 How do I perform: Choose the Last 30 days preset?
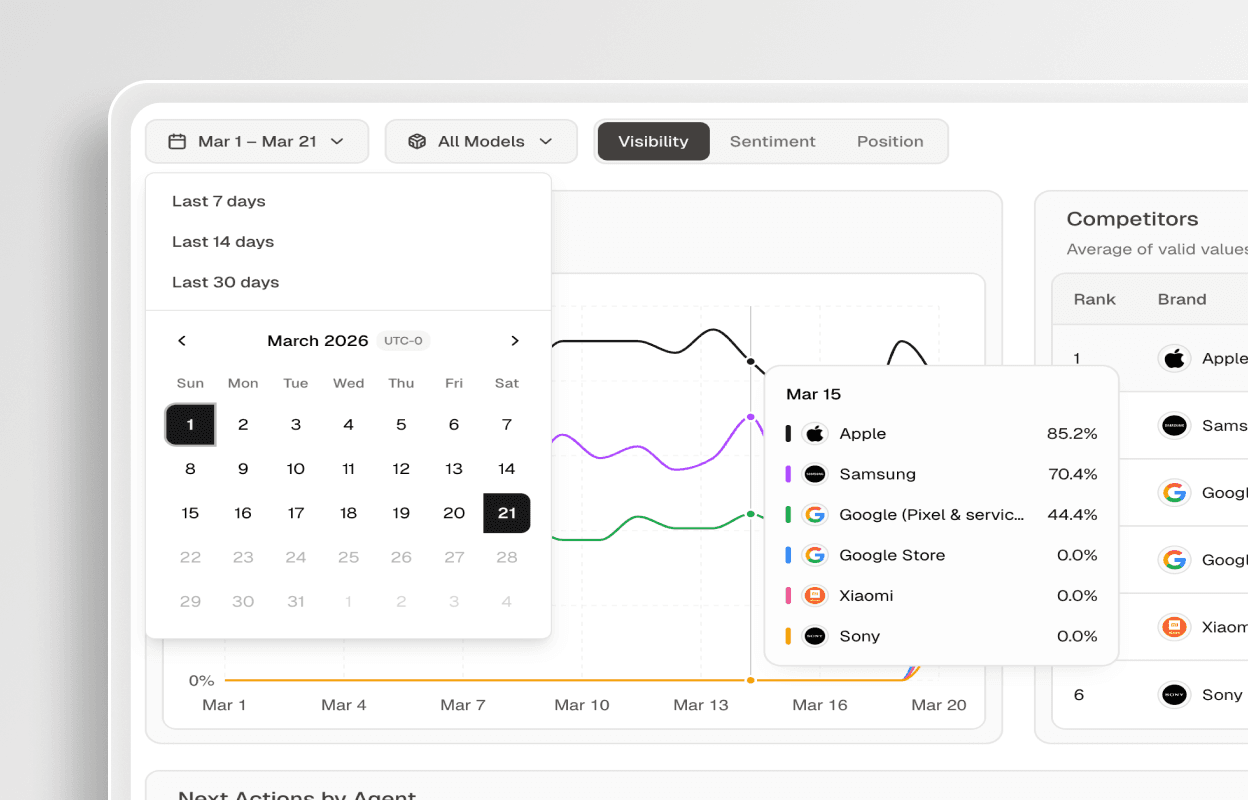(225, 282)
